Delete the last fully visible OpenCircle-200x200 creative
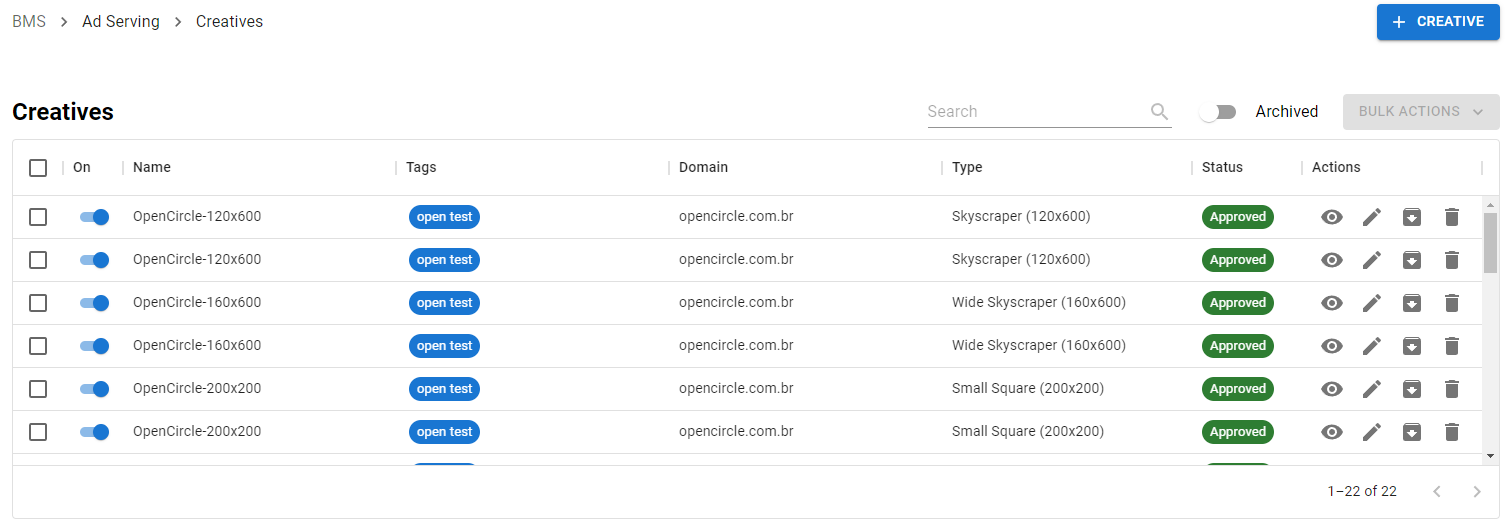 [x=1451, y=432]
